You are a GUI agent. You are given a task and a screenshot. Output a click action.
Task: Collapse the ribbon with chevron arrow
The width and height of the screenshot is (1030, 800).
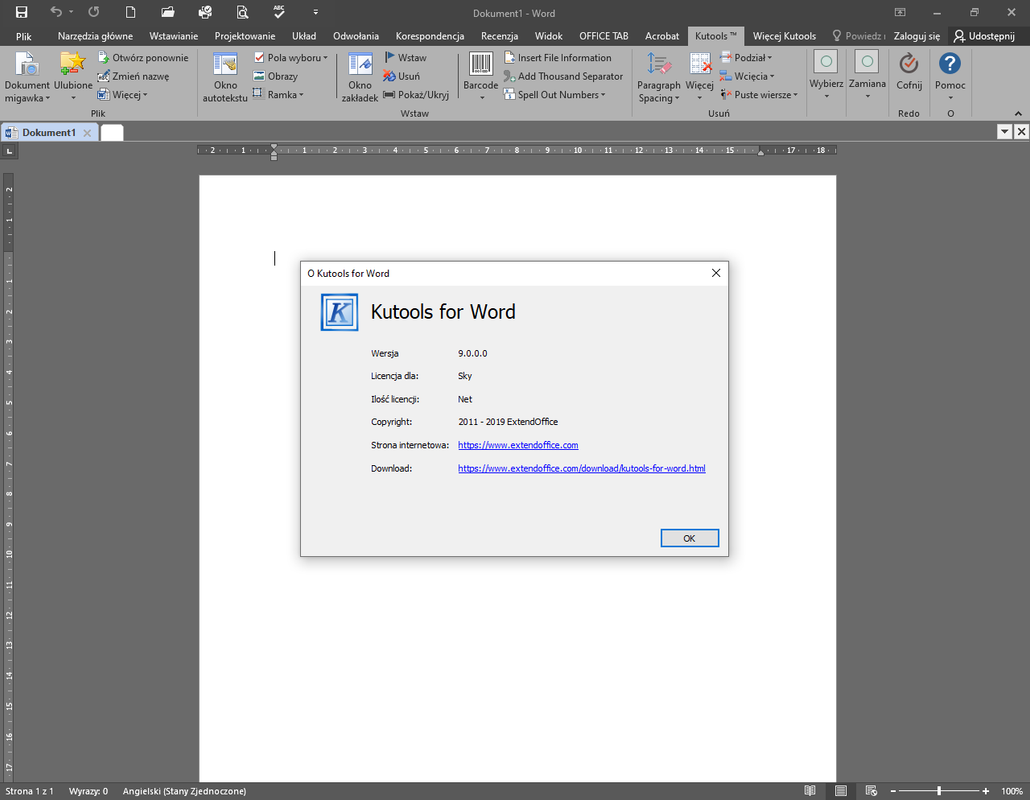point(1018,114)
